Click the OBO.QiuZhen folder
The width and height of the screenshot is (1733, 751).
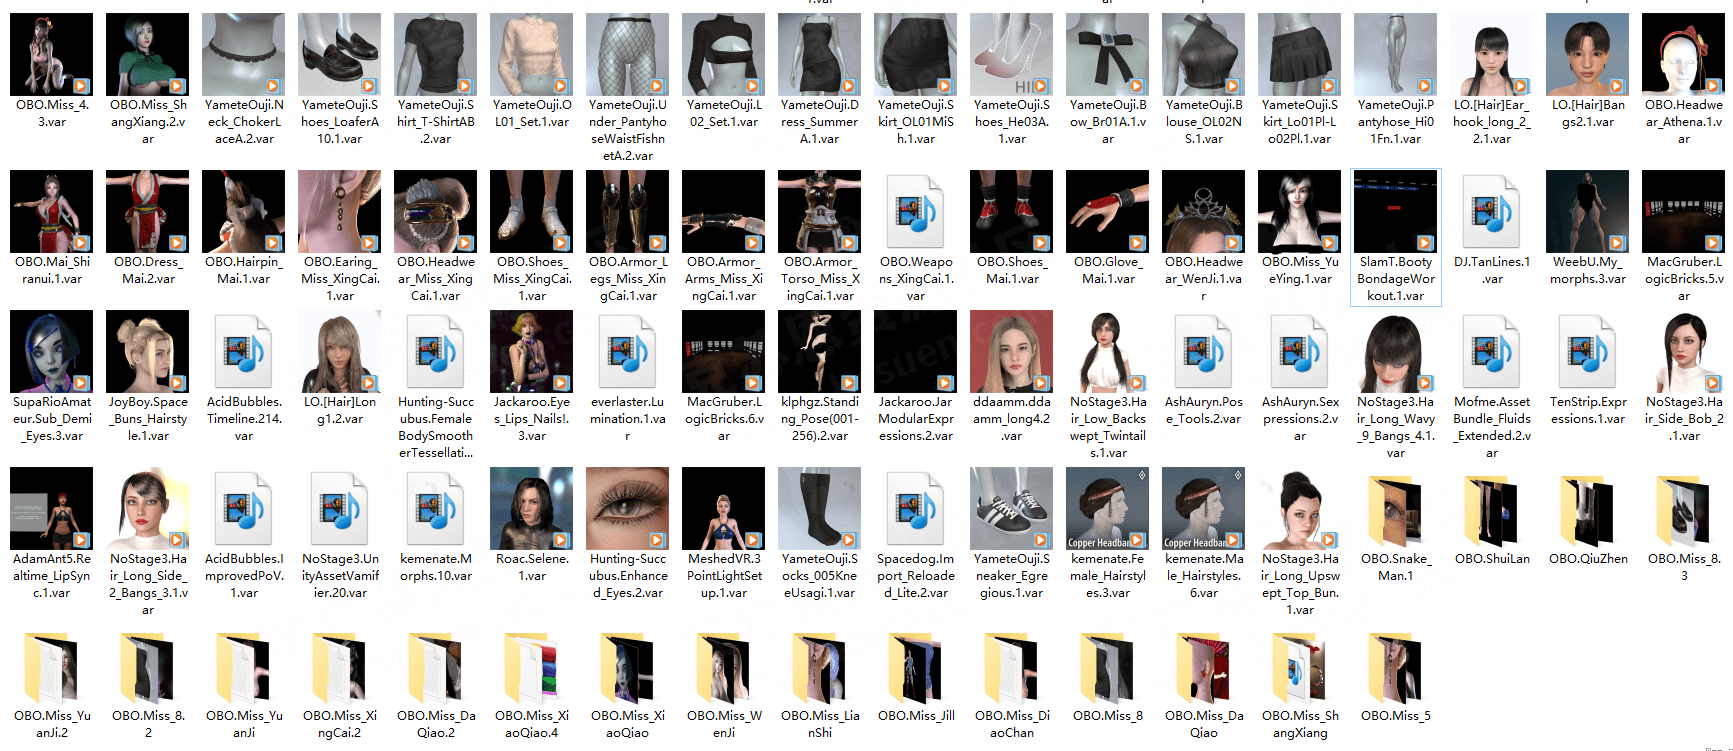pyautogui.click(x=1587, y=509)
